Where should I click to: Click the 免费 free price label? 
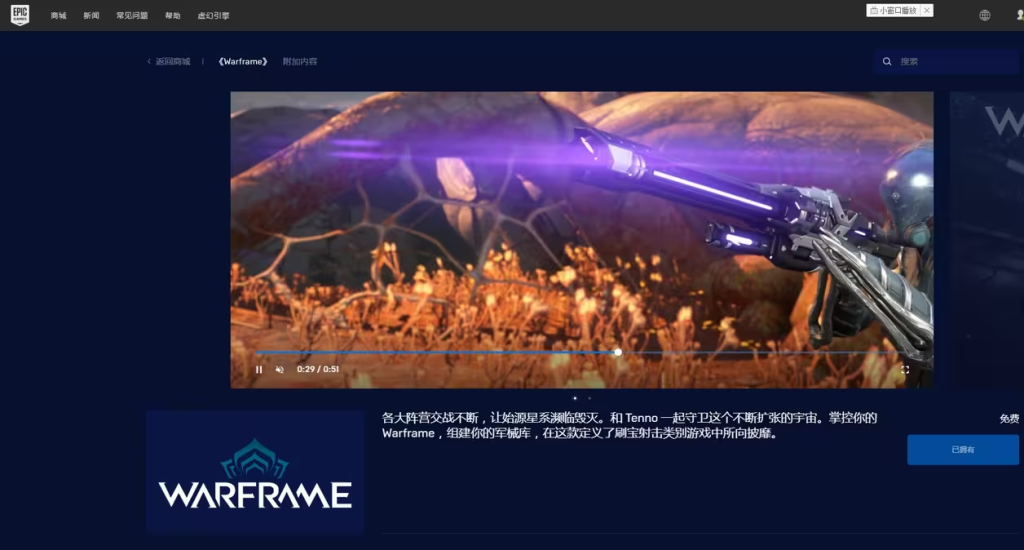tap(1009, 419)
